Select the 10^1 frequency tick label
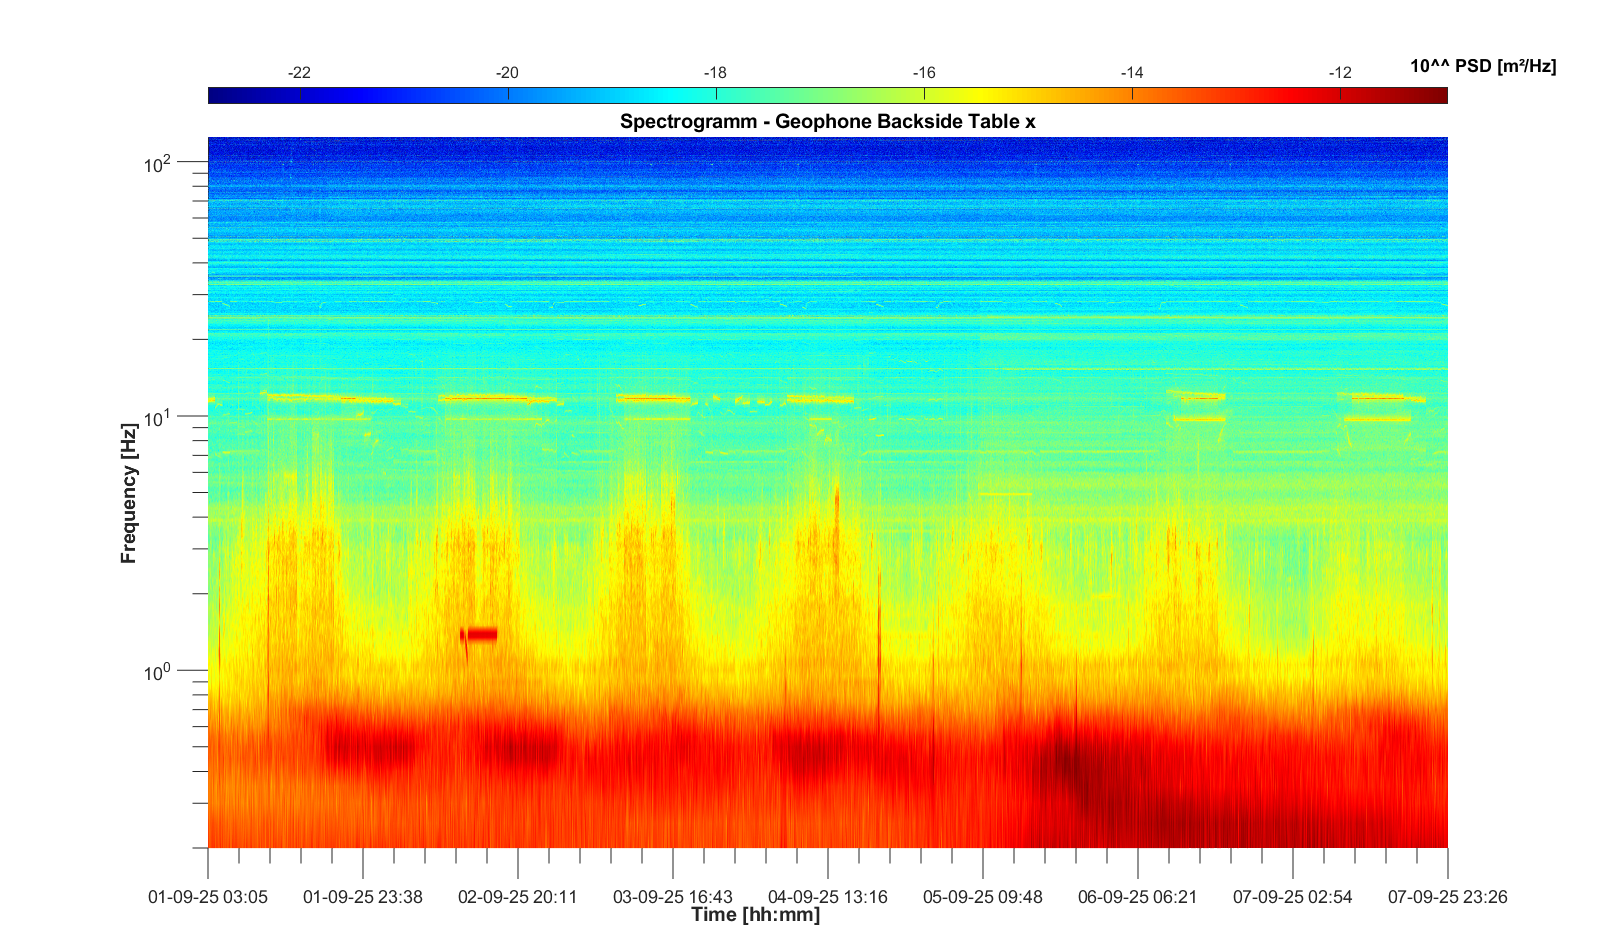The height and width of the screenshot is (944, 1600). [x=158, y=418]
